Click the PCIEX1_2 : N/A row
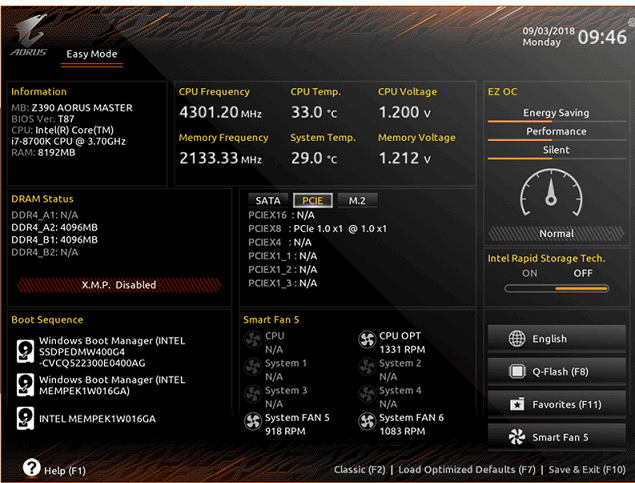Screen dimensions: 635x483 pos(283,270)
